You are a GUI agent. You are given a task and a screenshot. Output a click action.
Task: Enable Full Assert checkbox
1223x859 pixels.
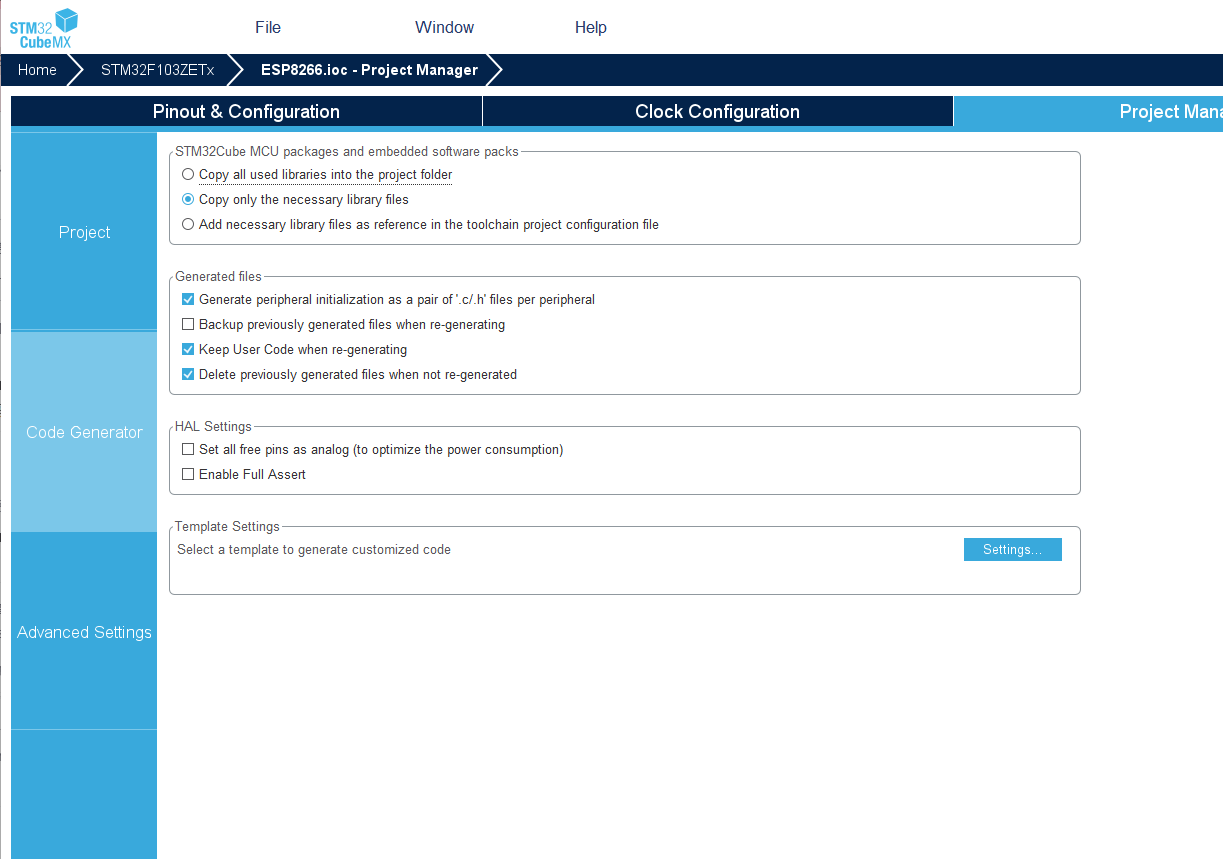click(188, 474)
